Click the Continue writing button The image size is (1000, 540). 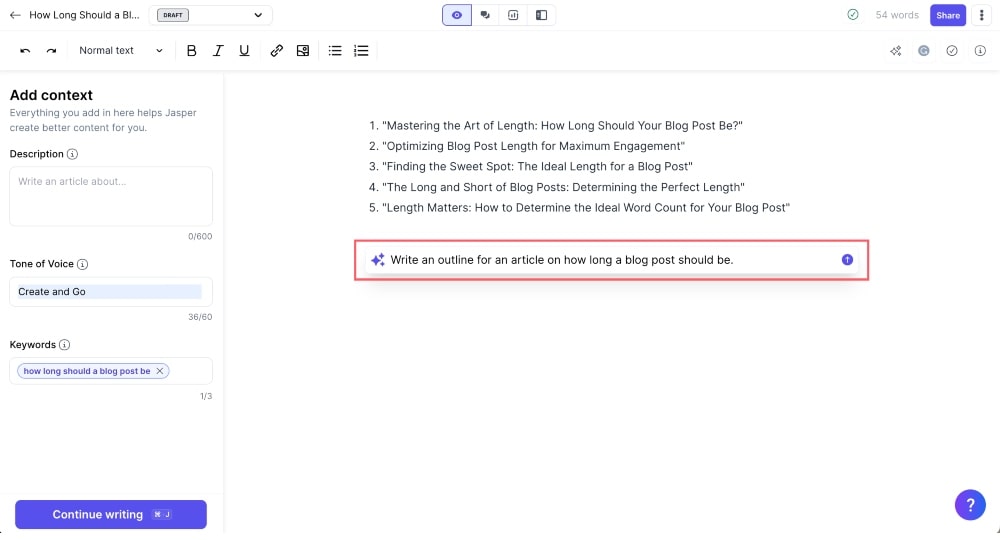click(x=110, y=514)
